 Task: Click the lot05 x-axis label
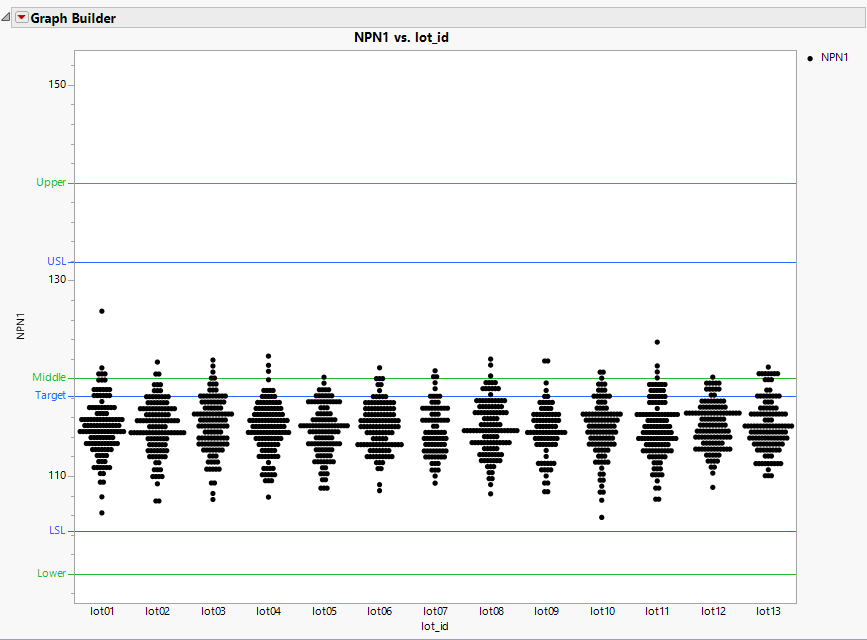pyautogui.click(x=324, y=611)
